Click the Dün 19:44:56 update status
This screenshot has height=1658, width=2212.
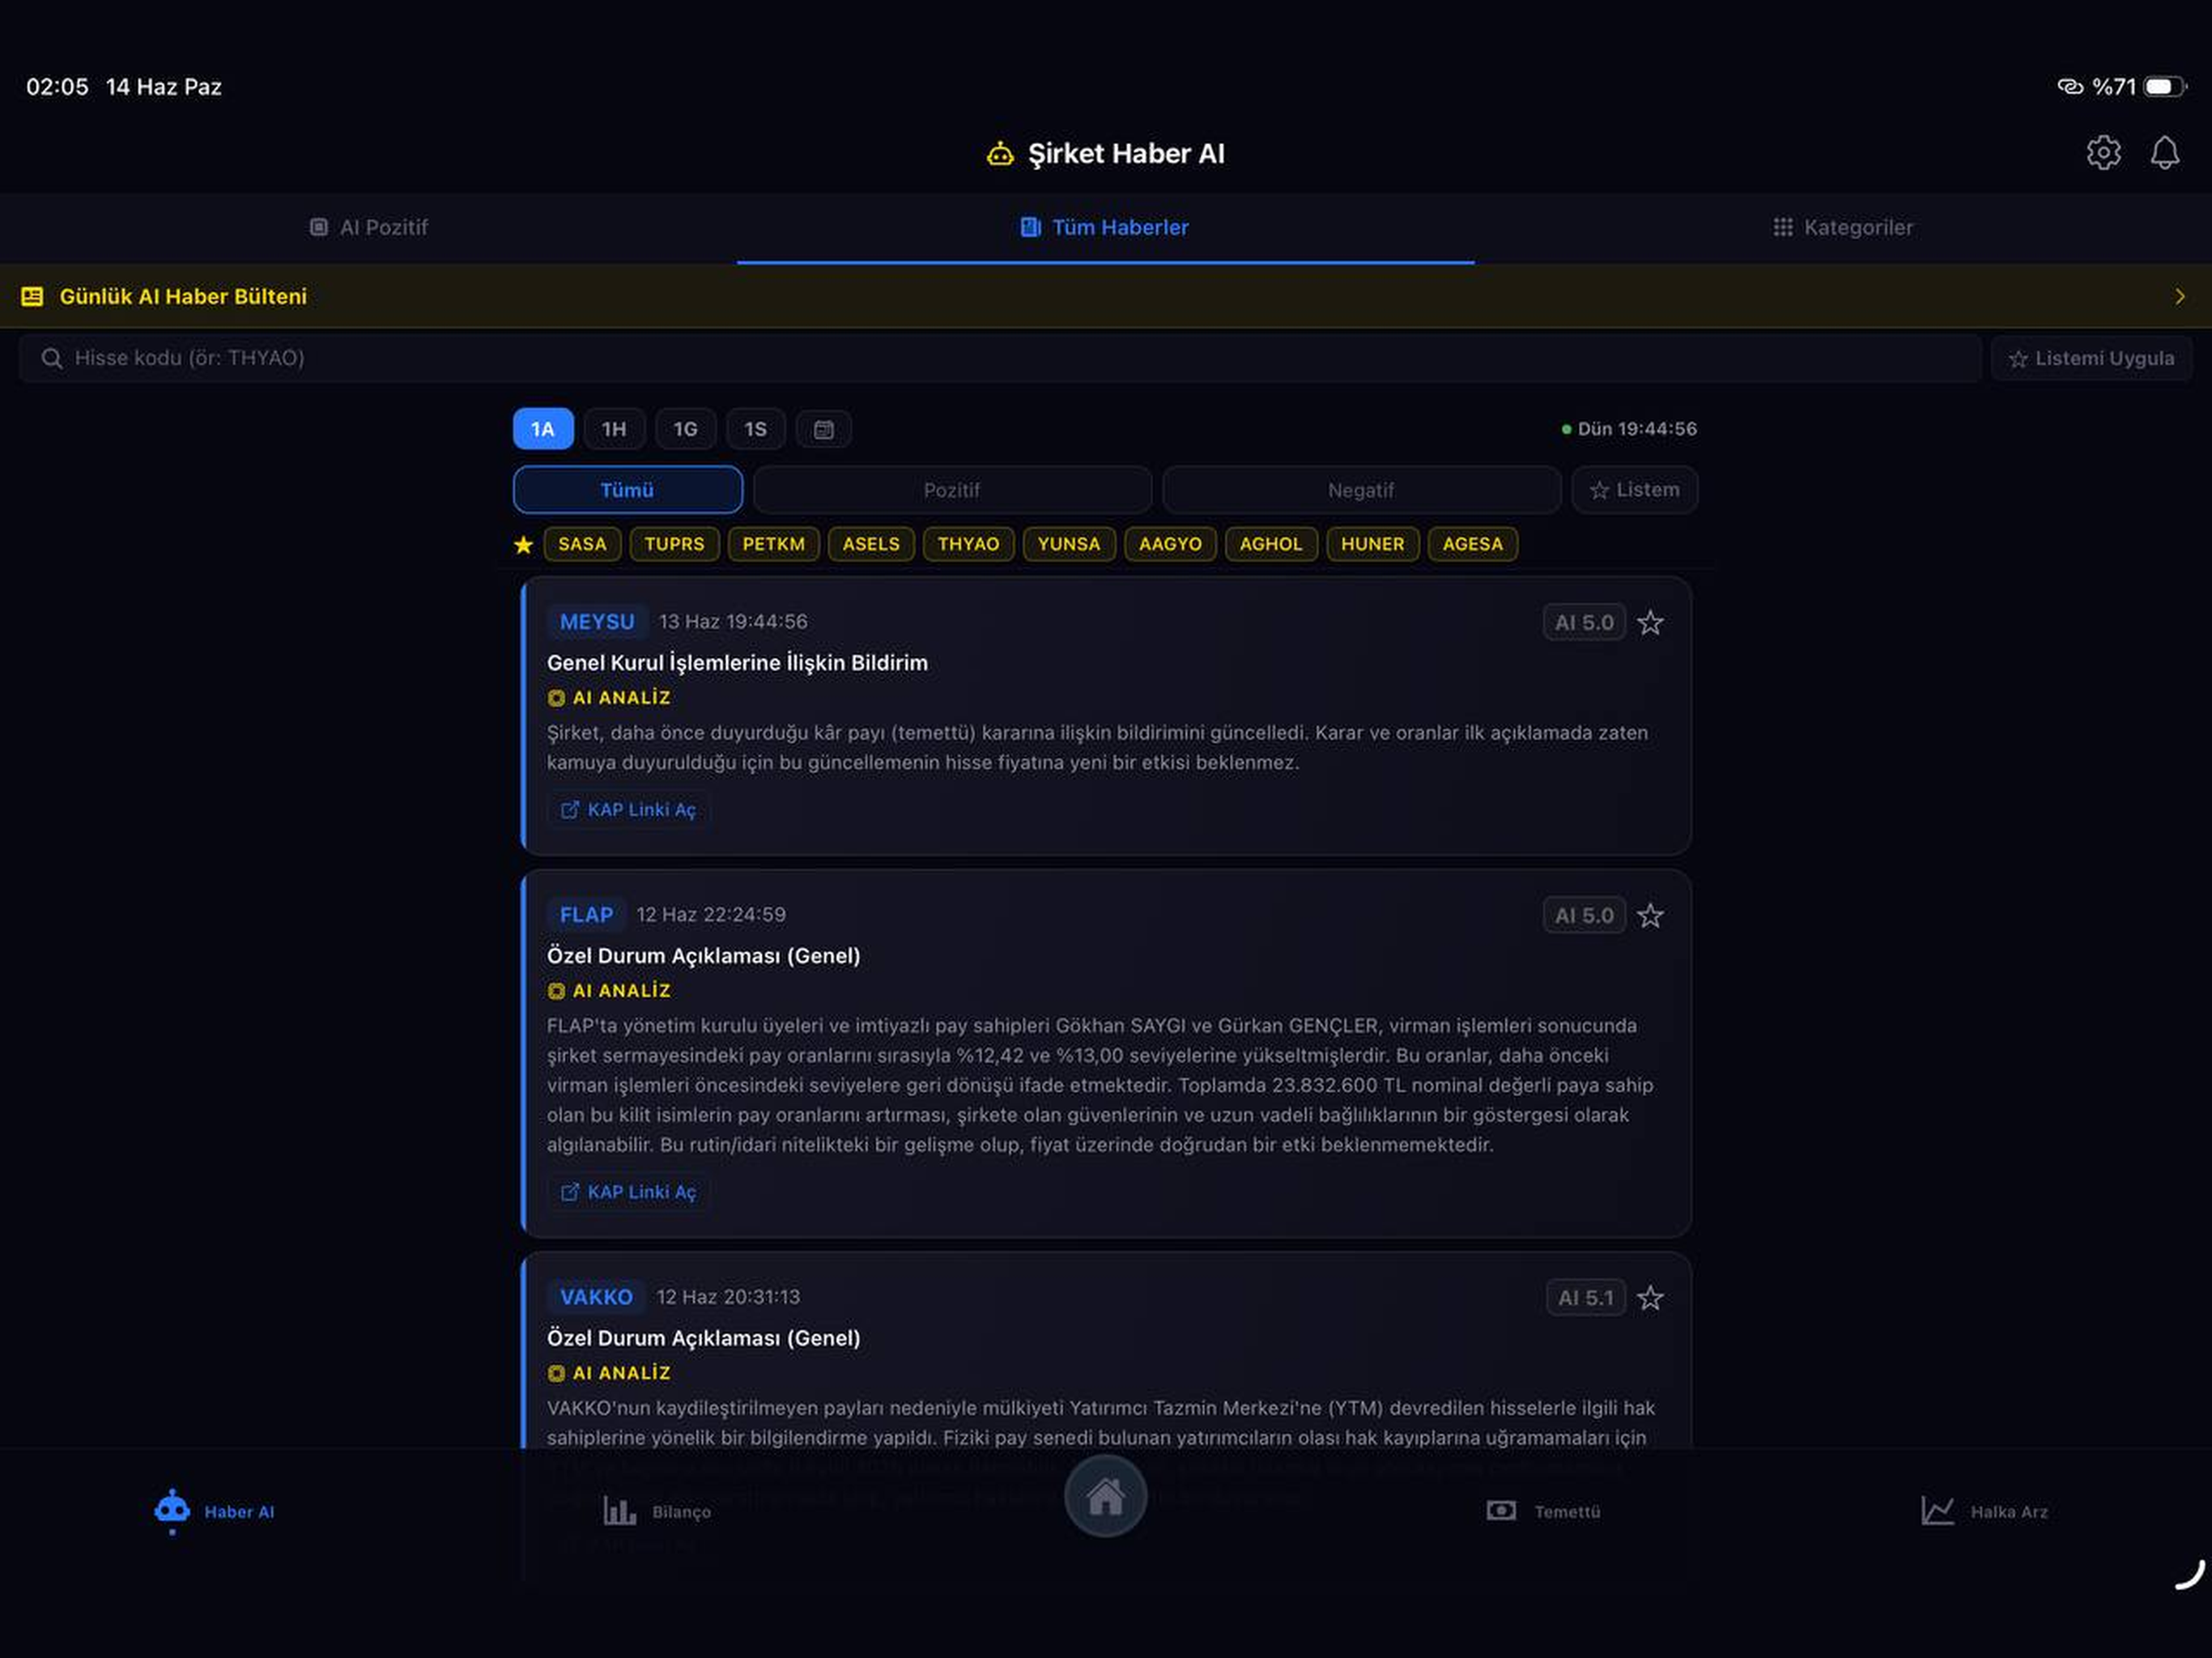[1629, 429]
